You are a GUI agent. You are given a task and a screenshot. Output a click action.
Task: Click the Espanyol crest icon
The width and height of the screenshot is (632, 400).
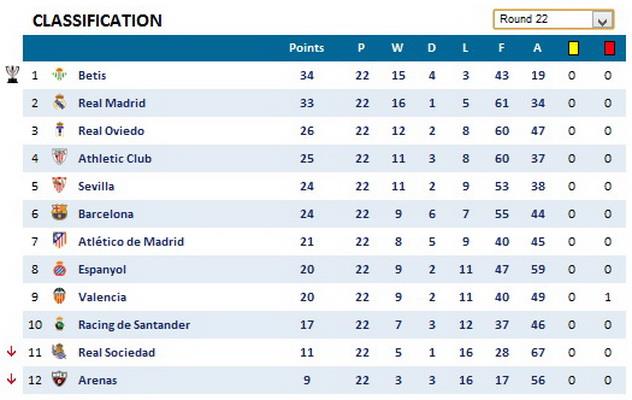(59, 269)
